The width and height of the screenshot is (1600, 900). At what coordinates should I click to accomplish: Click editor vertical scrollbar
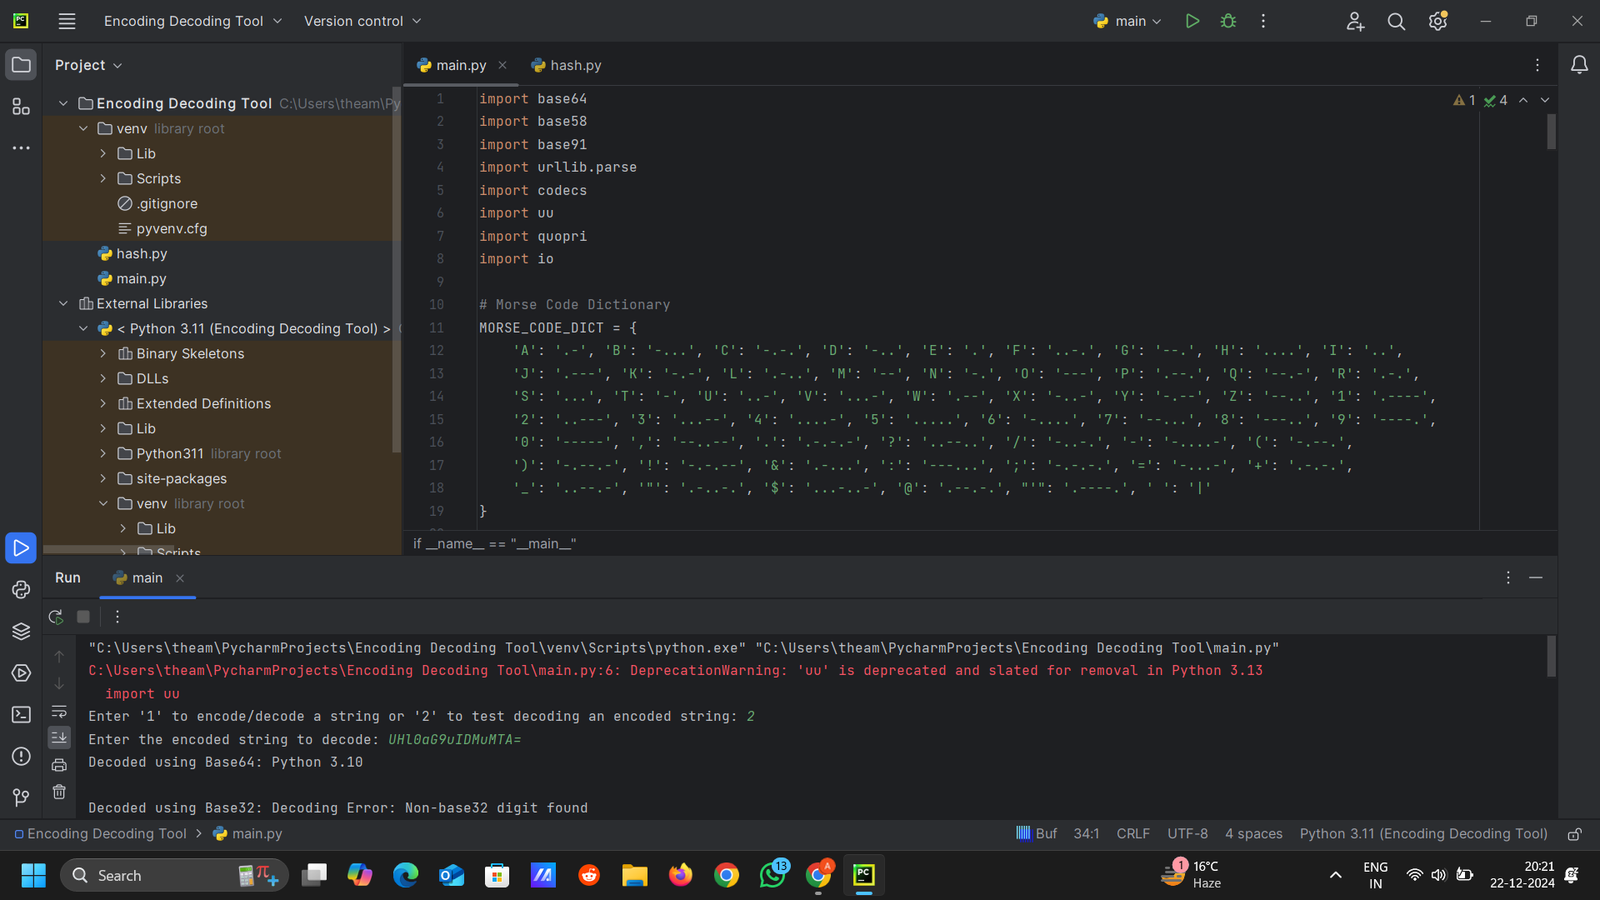1551,131
